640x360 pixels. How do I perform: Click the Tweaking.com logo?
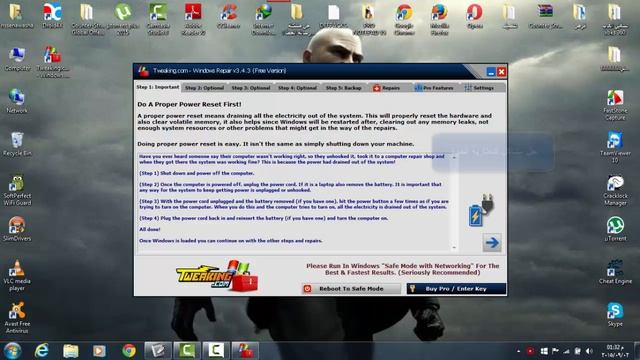click(217, 276)
